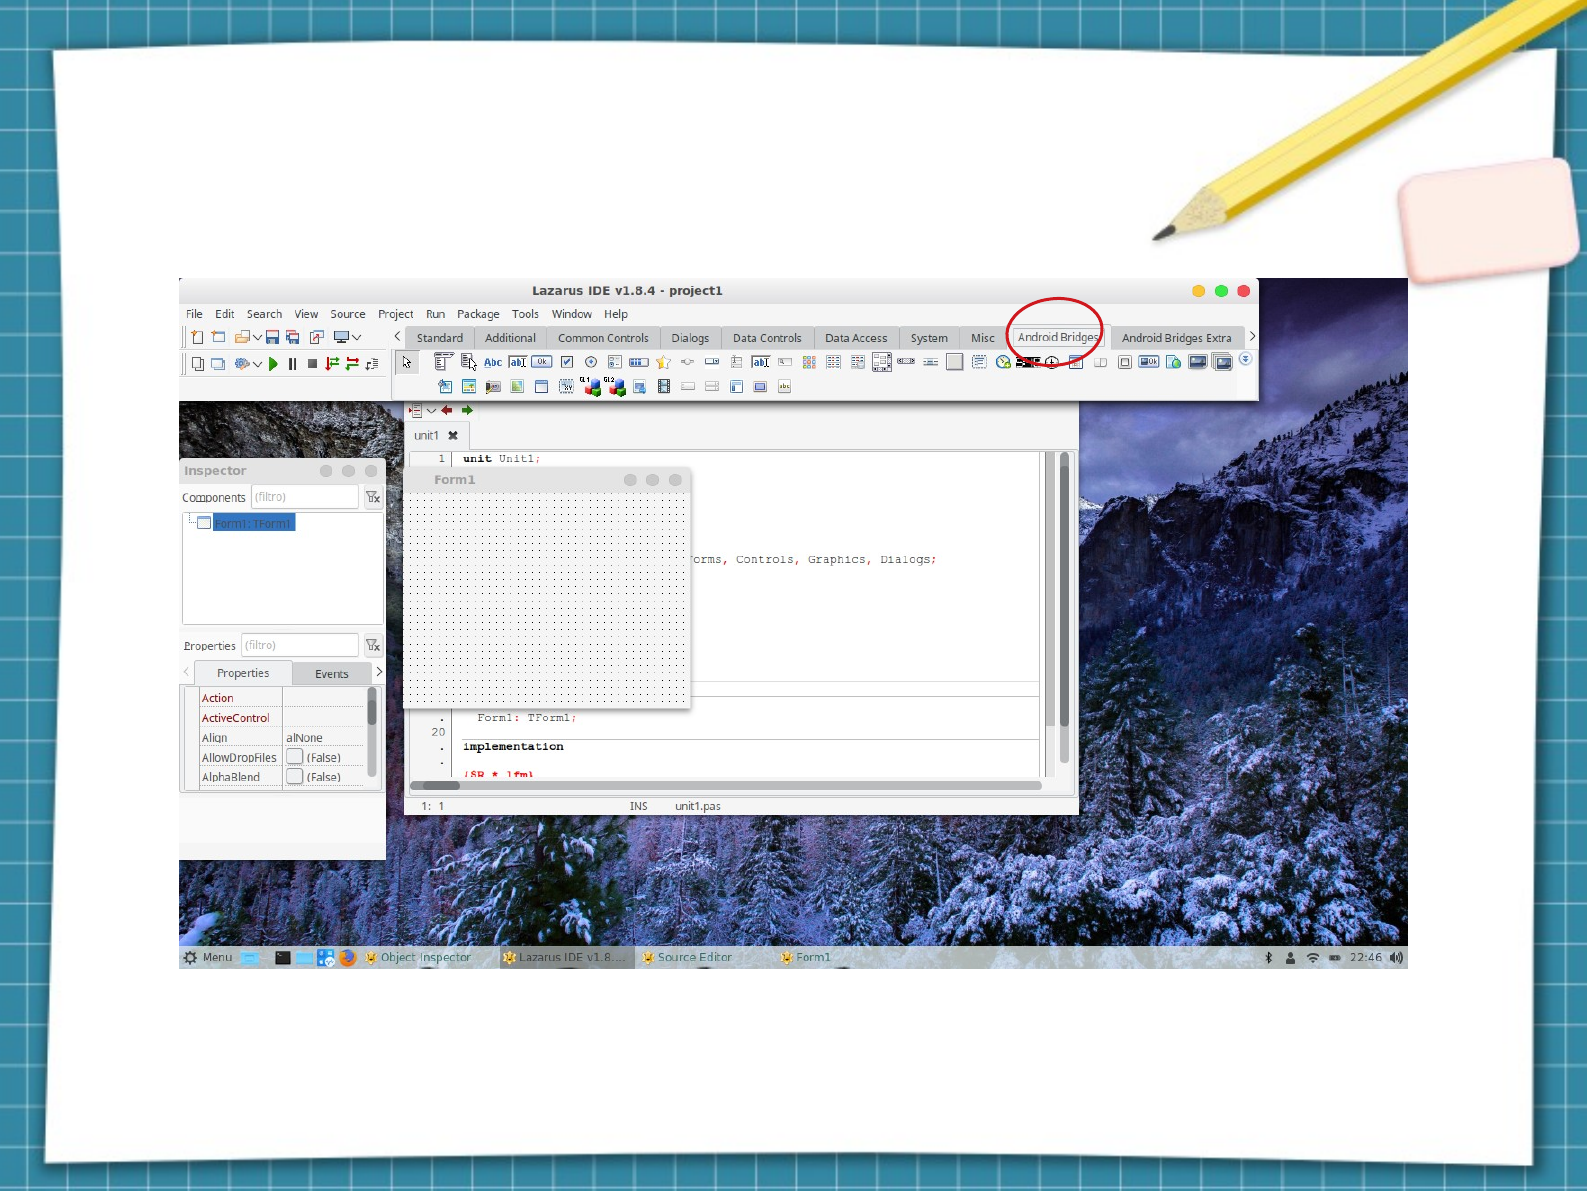Click the Toggle Form/Unit icon
Screen dimensions: 1587x1191
pos(317,337)
